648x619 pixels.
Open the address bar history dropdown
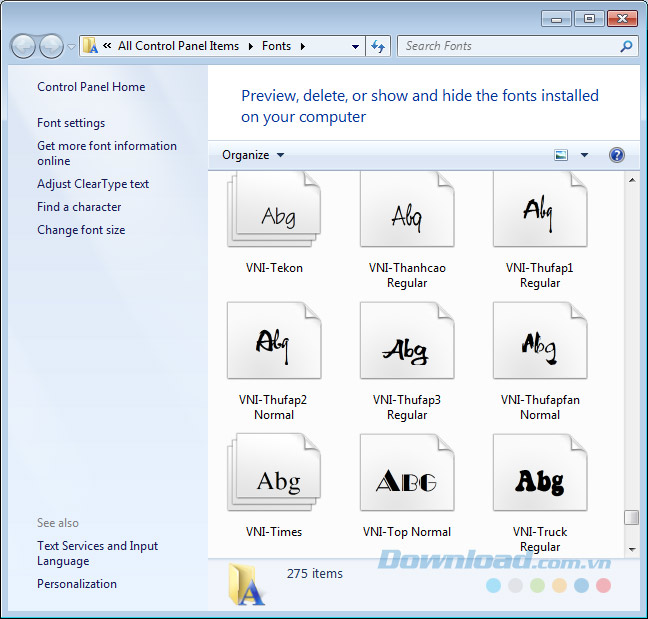355,46
